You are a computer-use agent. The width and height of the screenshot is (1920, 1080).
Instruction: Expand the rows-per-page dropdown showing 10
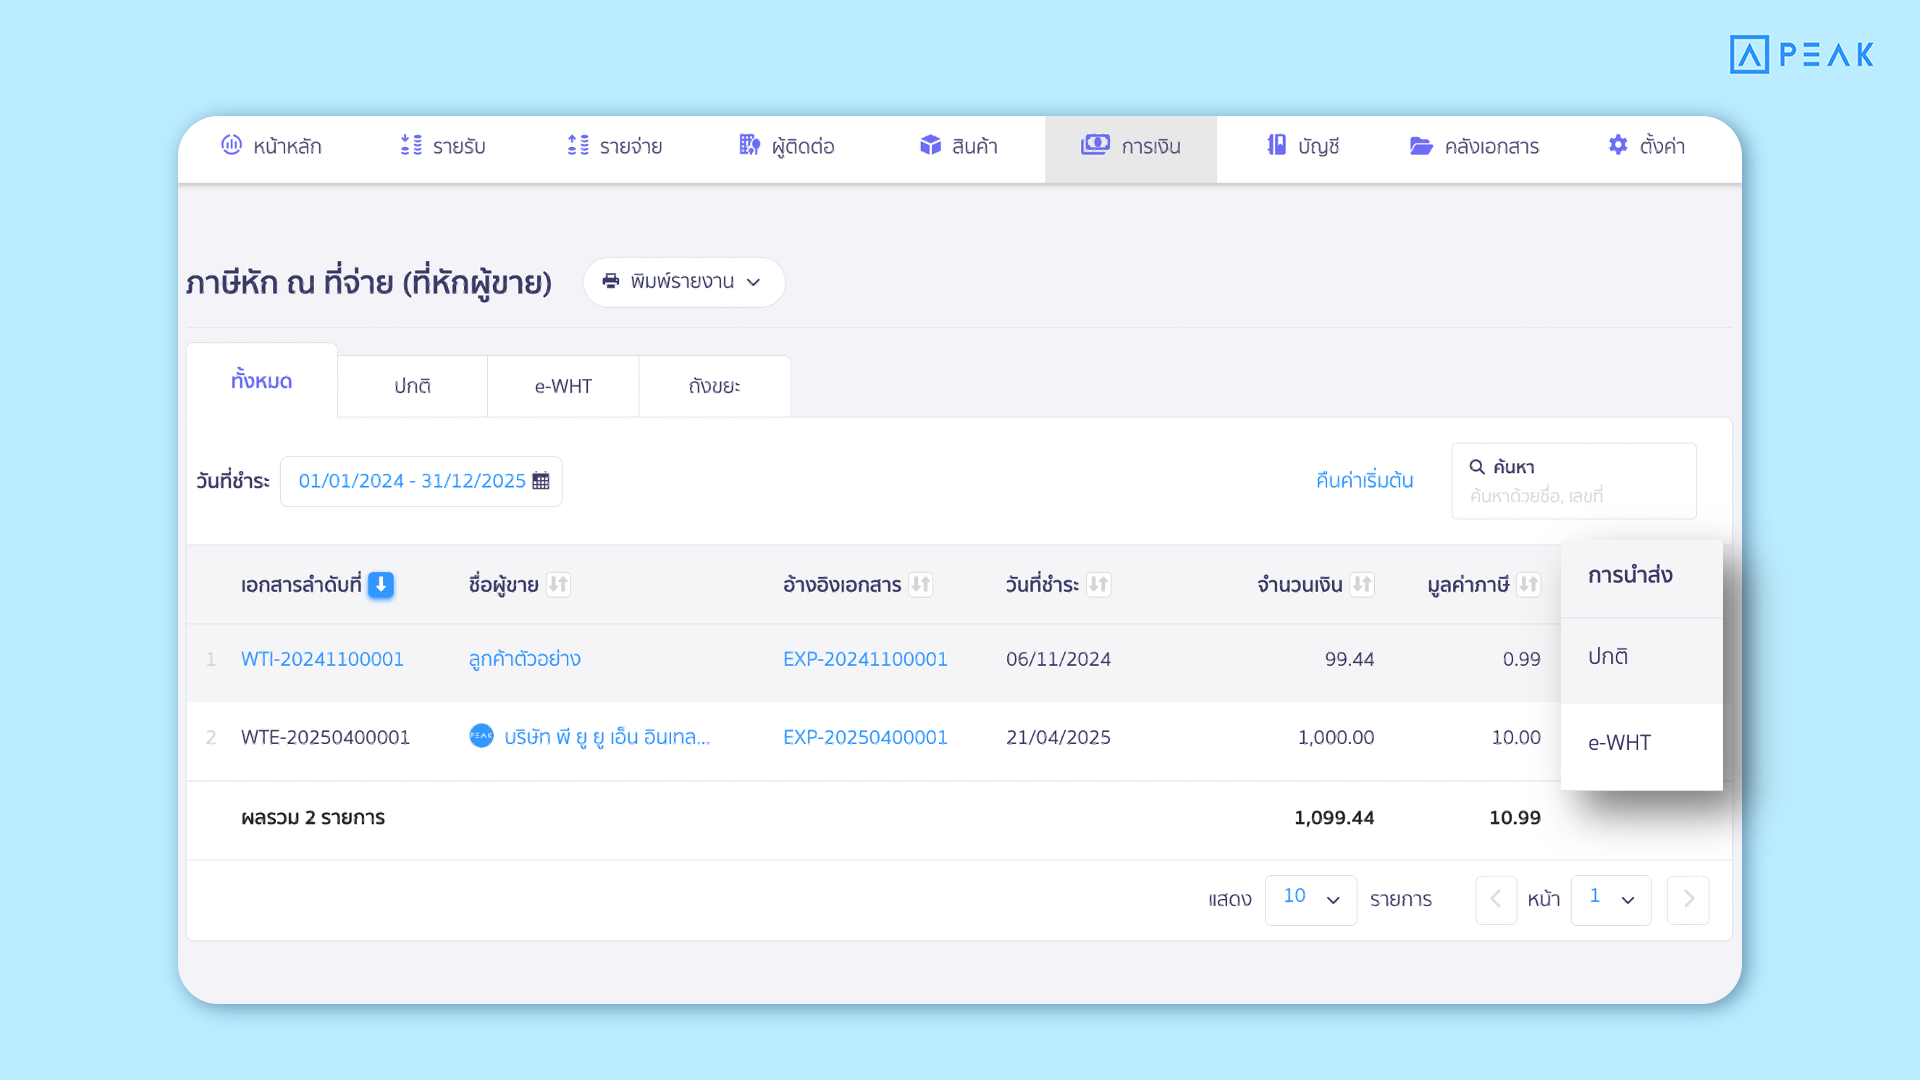coord(1310,899)
